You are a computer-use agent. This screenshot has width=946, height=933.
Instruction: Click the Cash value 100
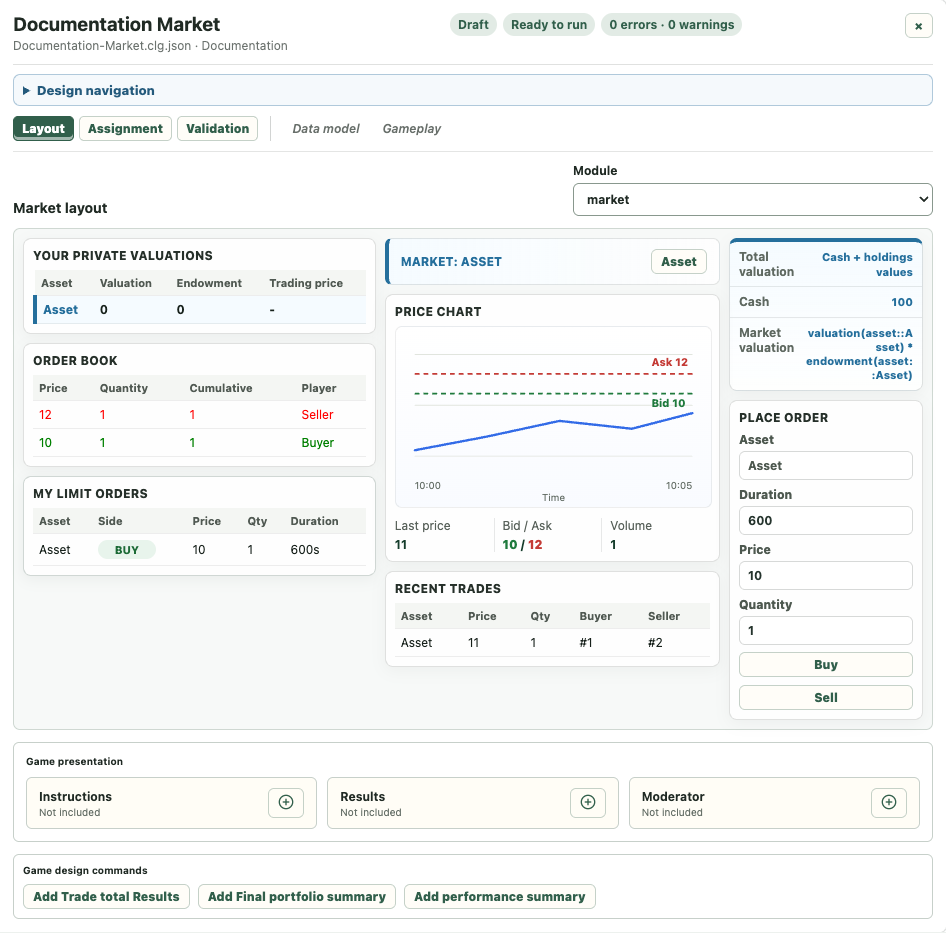(902, 302)
